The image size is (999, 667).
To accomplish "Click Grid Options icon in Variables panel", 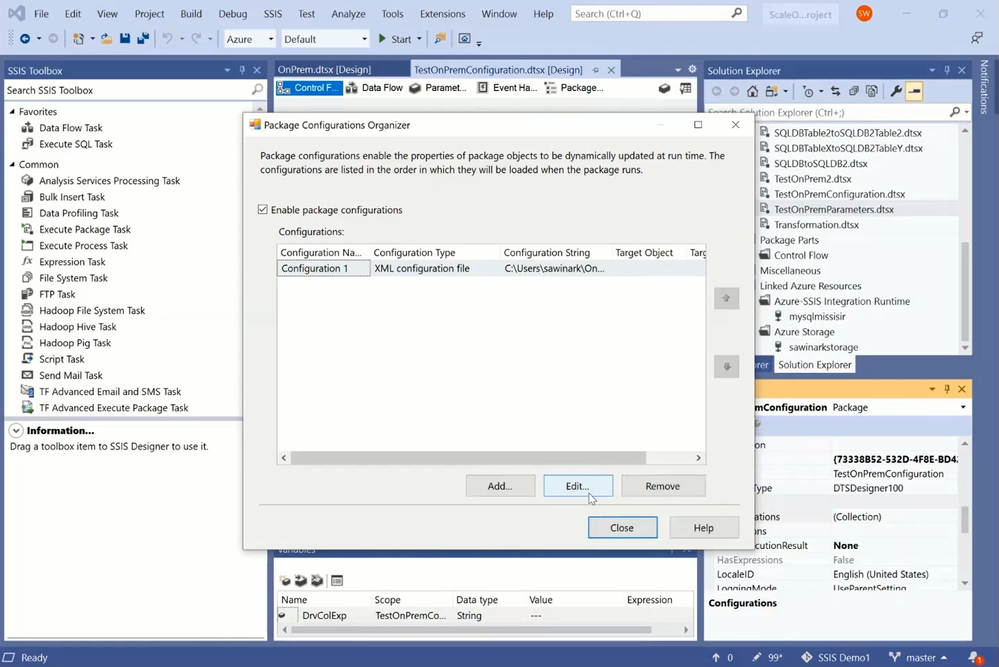I will click(337, 580).
